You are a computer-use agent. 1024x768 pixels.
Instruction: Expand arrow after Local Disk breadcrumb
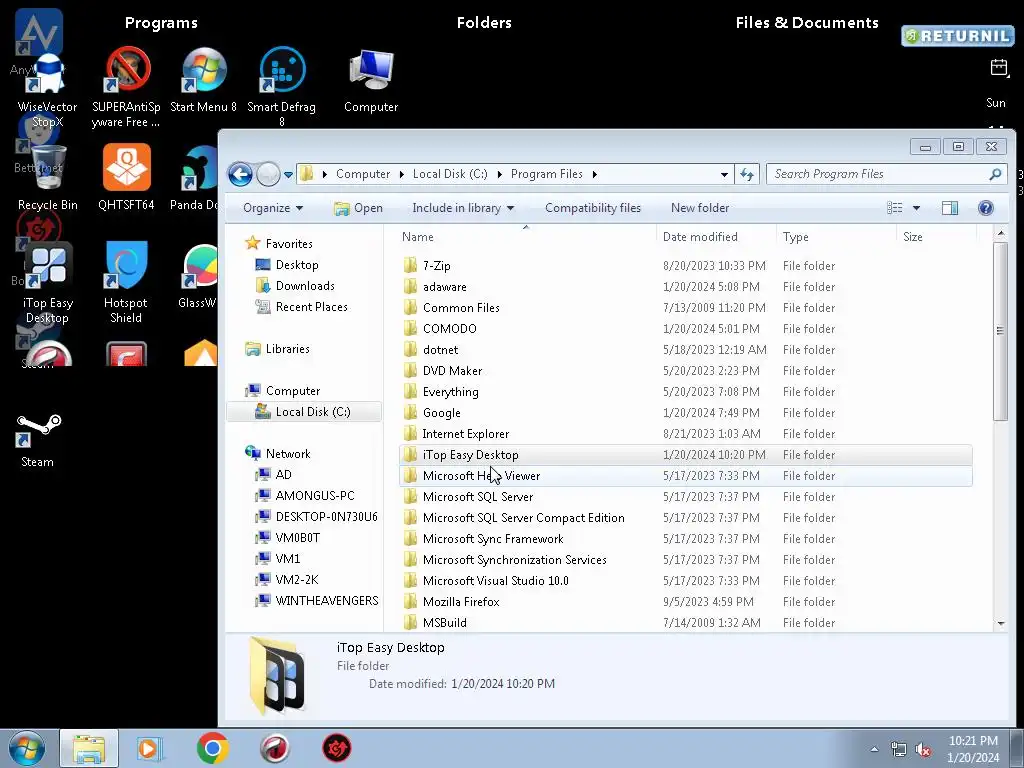(x=500, y=174)
